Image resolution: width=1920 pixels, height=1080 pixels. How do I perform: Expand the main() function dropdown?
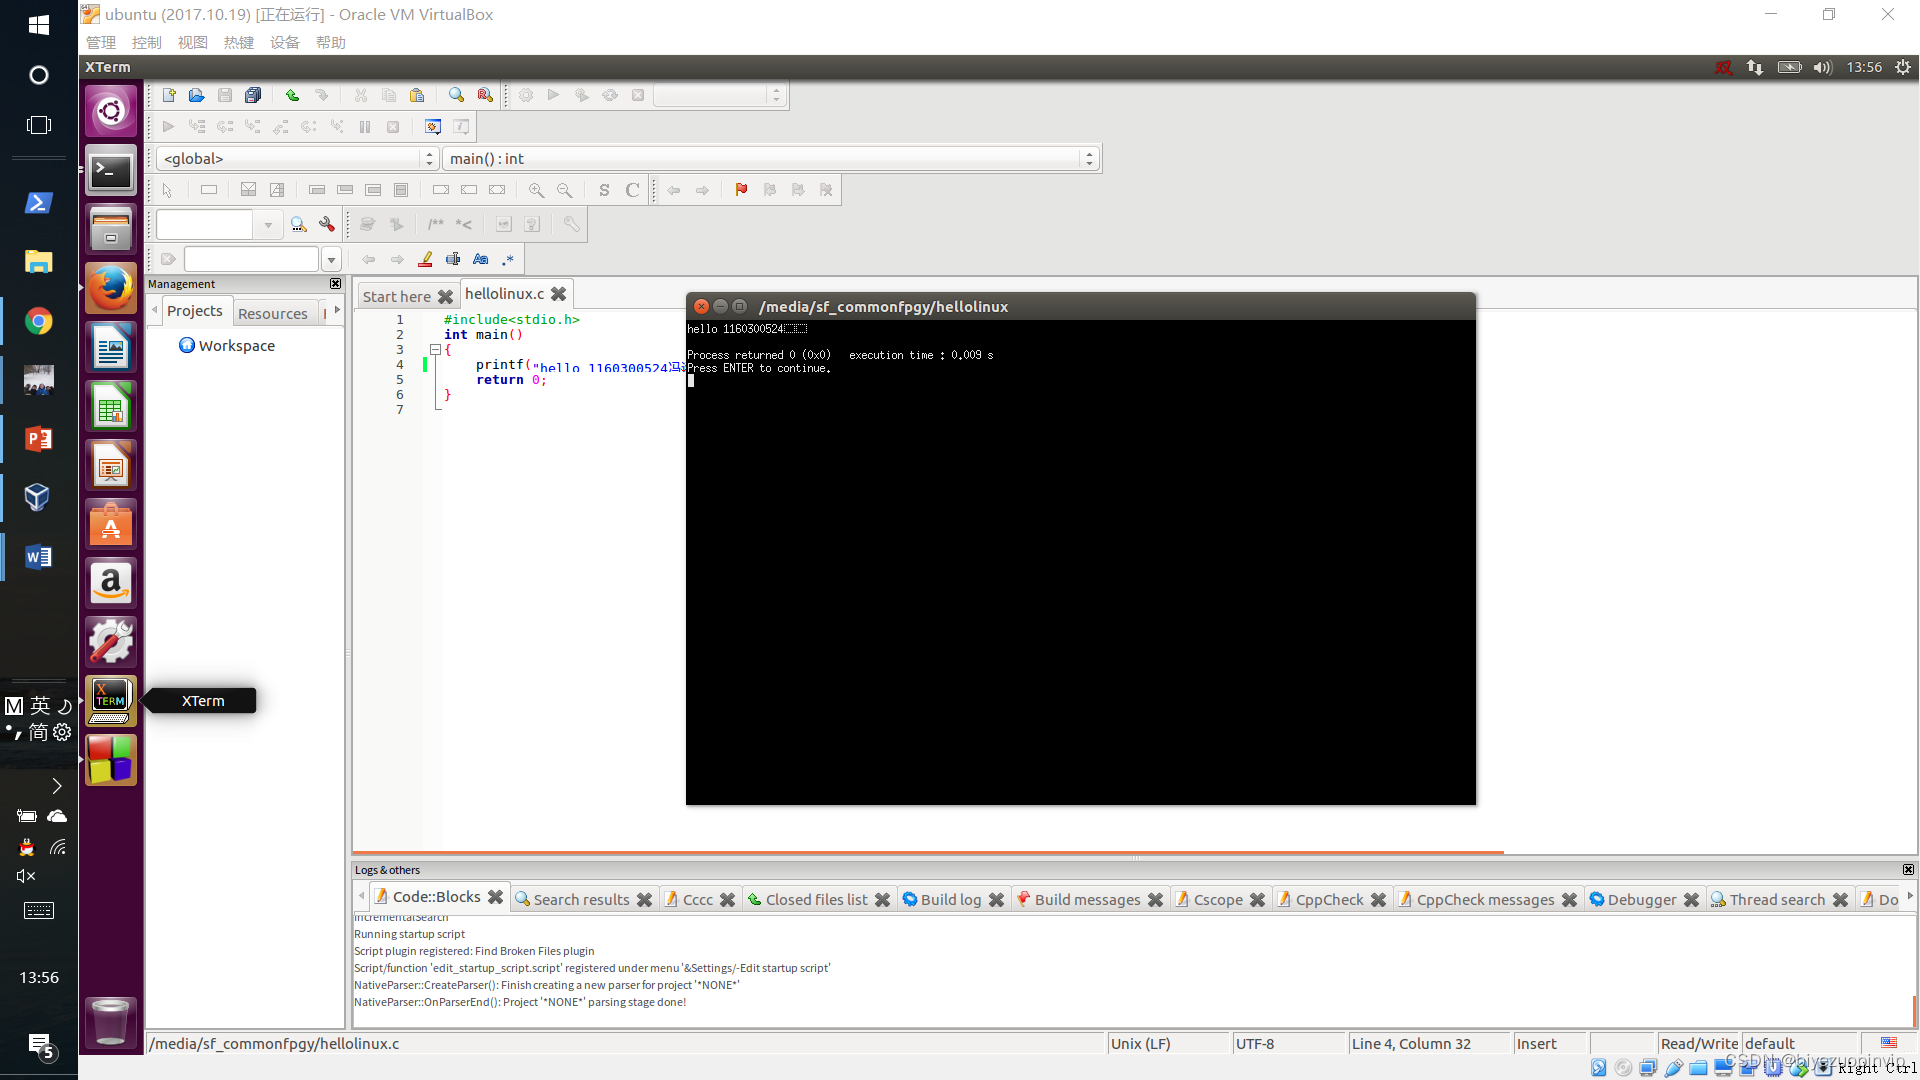pos(1089,157)
